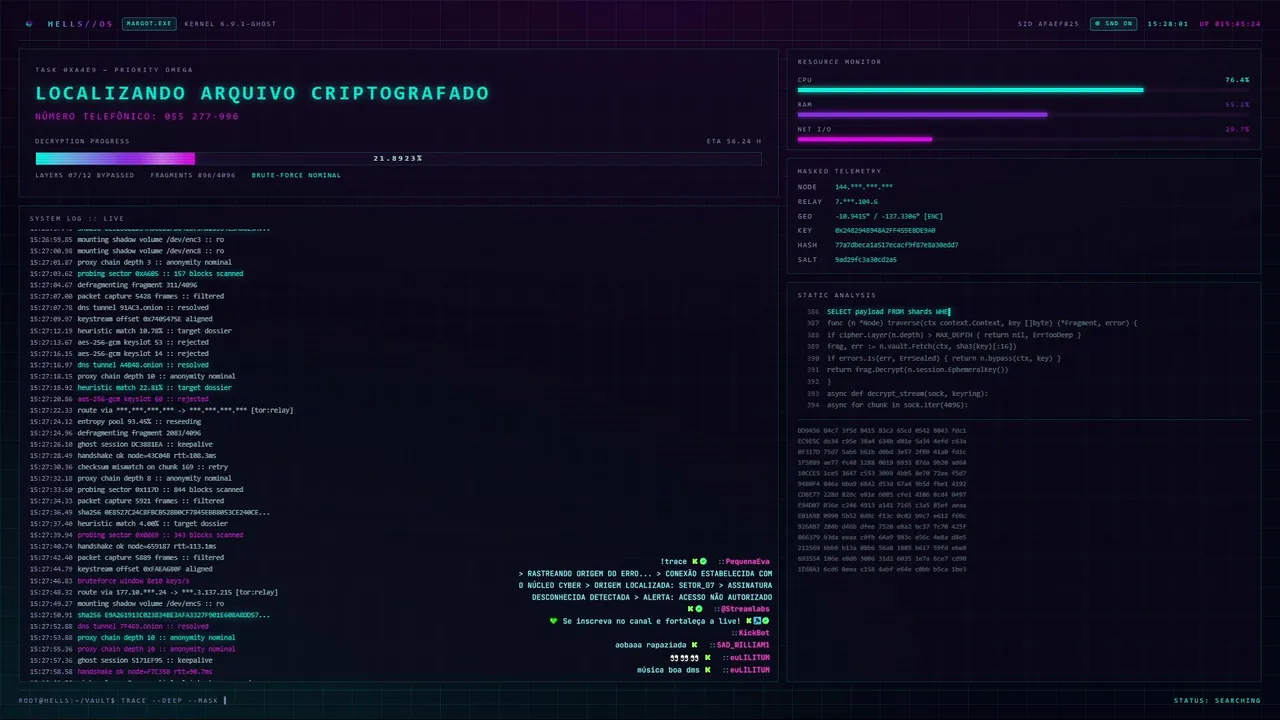1280x720 pixels.
Task: Click the SALT value '9ad29fc3a30cd2a5'
Action: (866, 260)
